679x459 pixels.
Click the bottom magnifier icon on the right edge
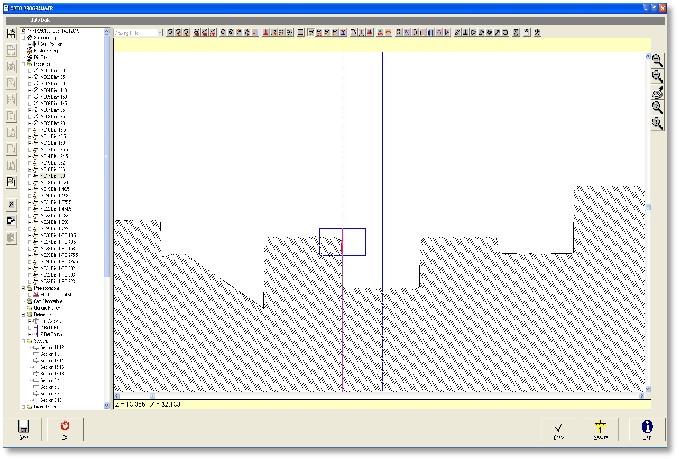[x=657, y=123]
